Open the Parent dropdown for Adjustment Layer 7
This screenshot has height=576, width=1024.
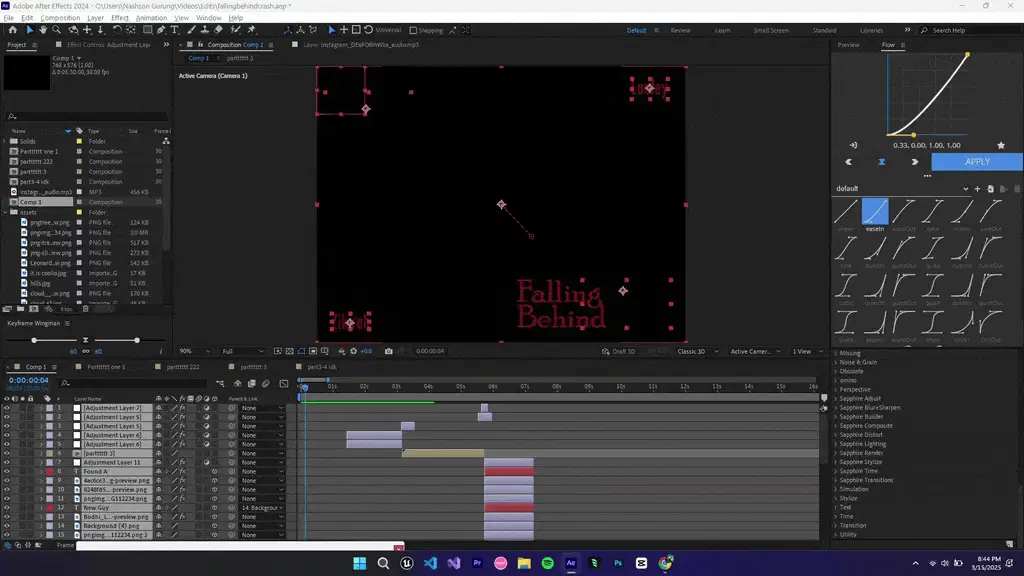click(x=263, y=408)
